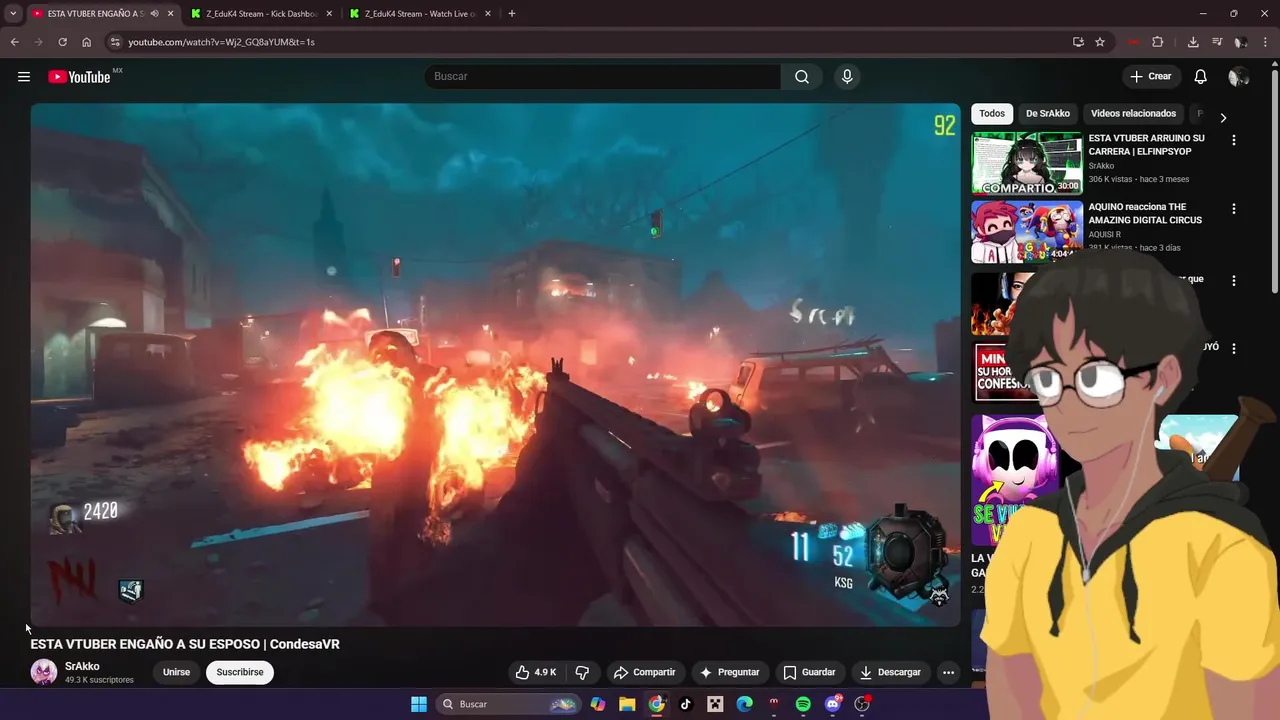
Task: Start voice search with microphone icon
Action: (847, 77)
